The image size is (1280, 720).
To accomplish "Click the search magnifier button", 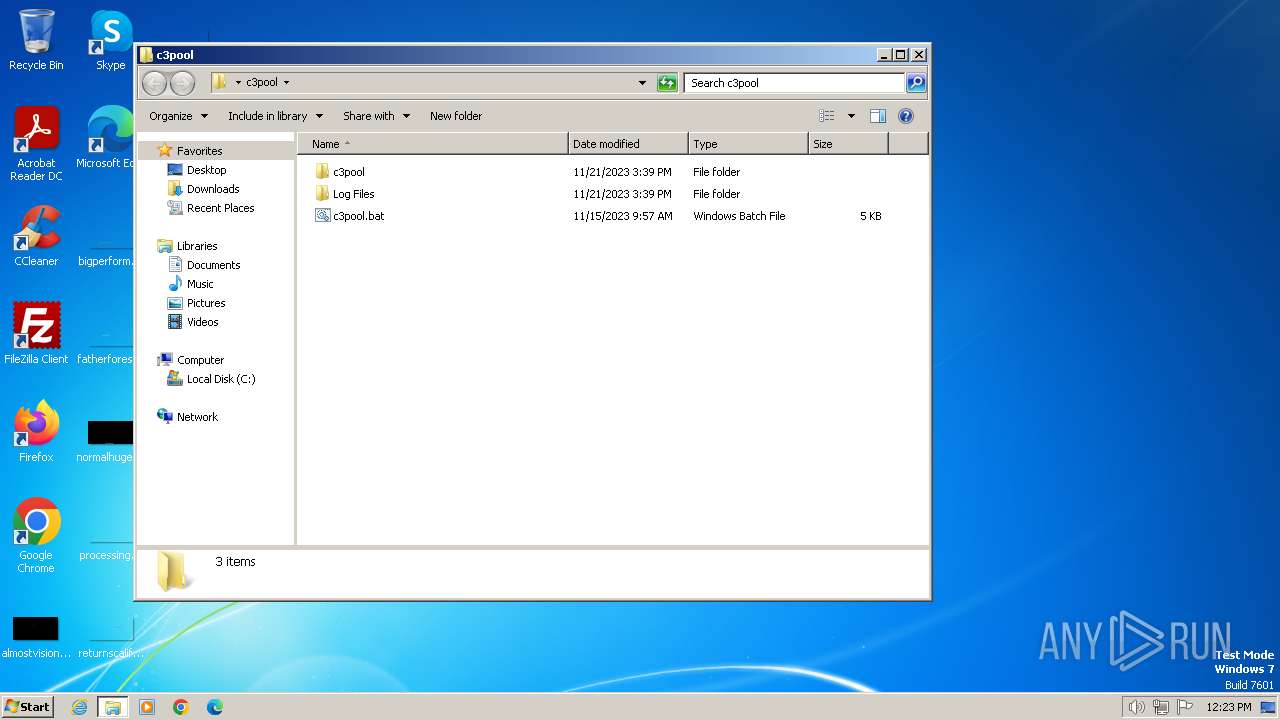I will pos(915,83).
